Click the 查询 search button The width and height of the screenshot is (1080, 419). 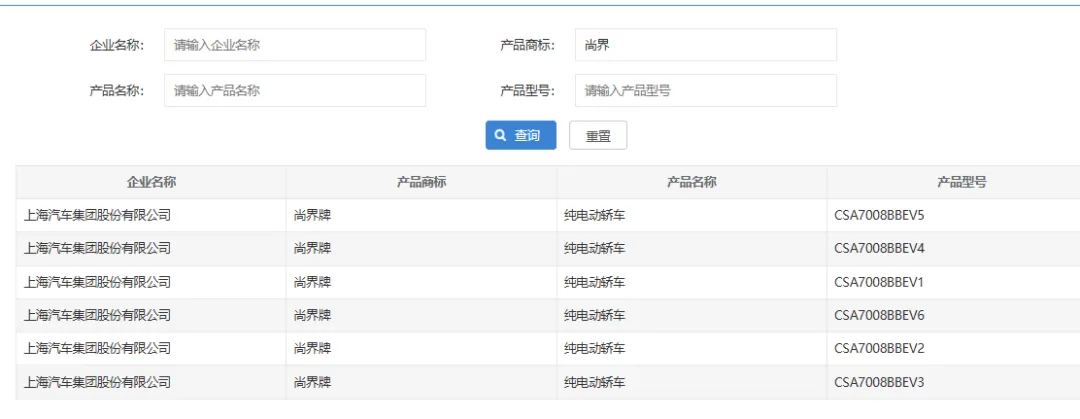coord(521,135)
